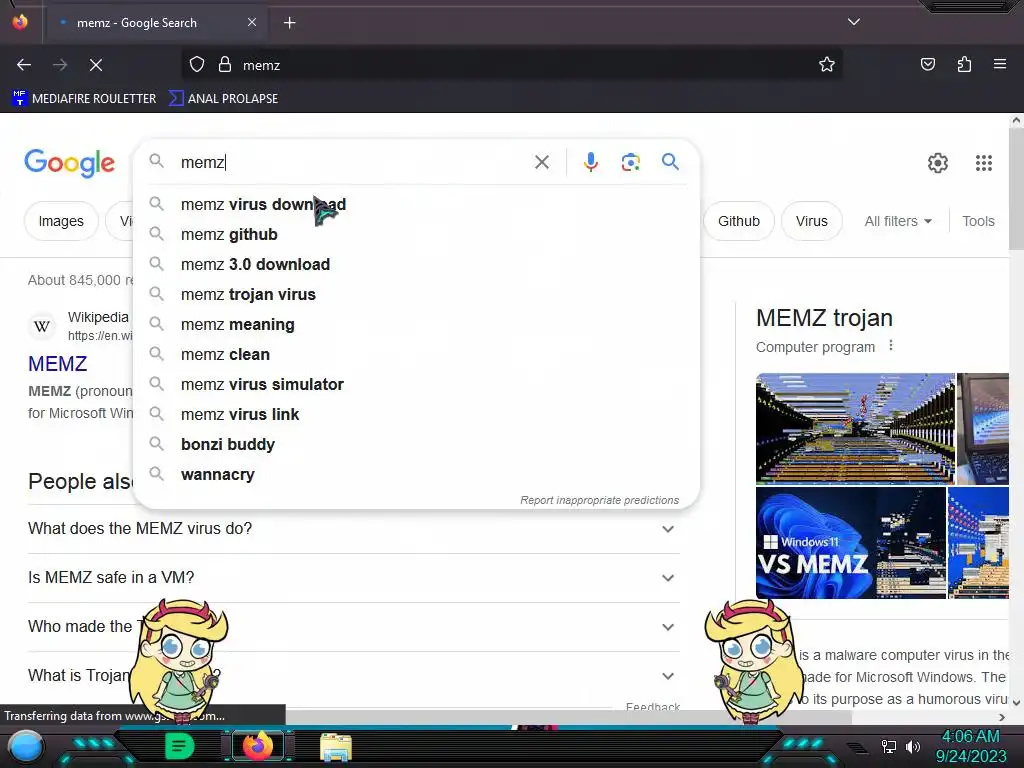
Task: Select suggestion memz trojan virus
Action: click(x=416, y=295)
